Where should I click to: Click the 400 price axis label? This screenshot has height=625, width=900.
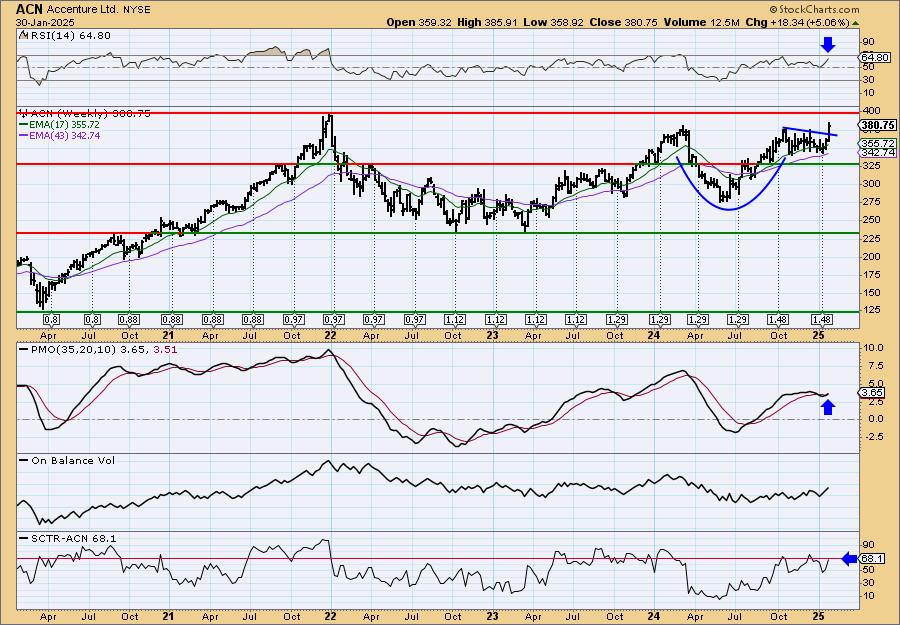872,111
